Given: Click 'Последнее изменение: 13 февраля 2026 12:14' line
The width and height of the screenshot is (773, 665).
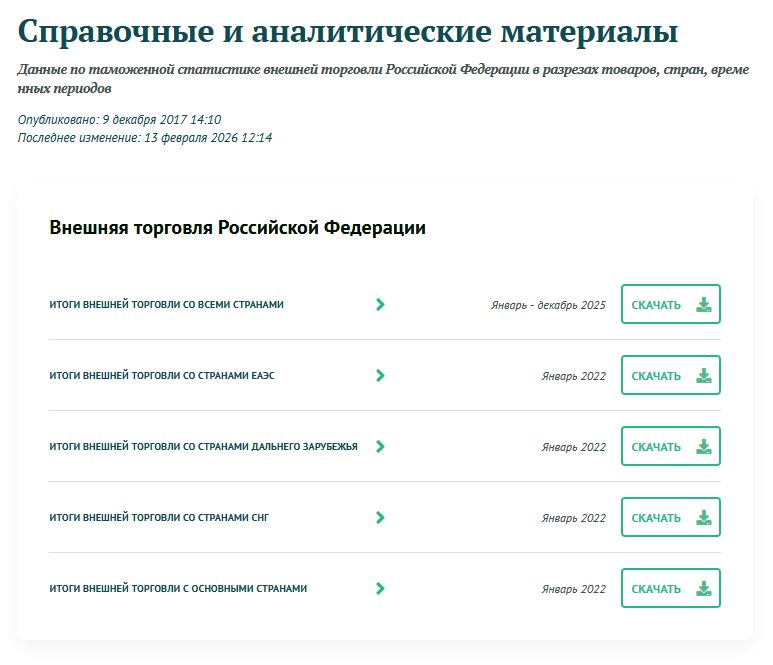Looking at the screenshot, I should click(145, 138).
